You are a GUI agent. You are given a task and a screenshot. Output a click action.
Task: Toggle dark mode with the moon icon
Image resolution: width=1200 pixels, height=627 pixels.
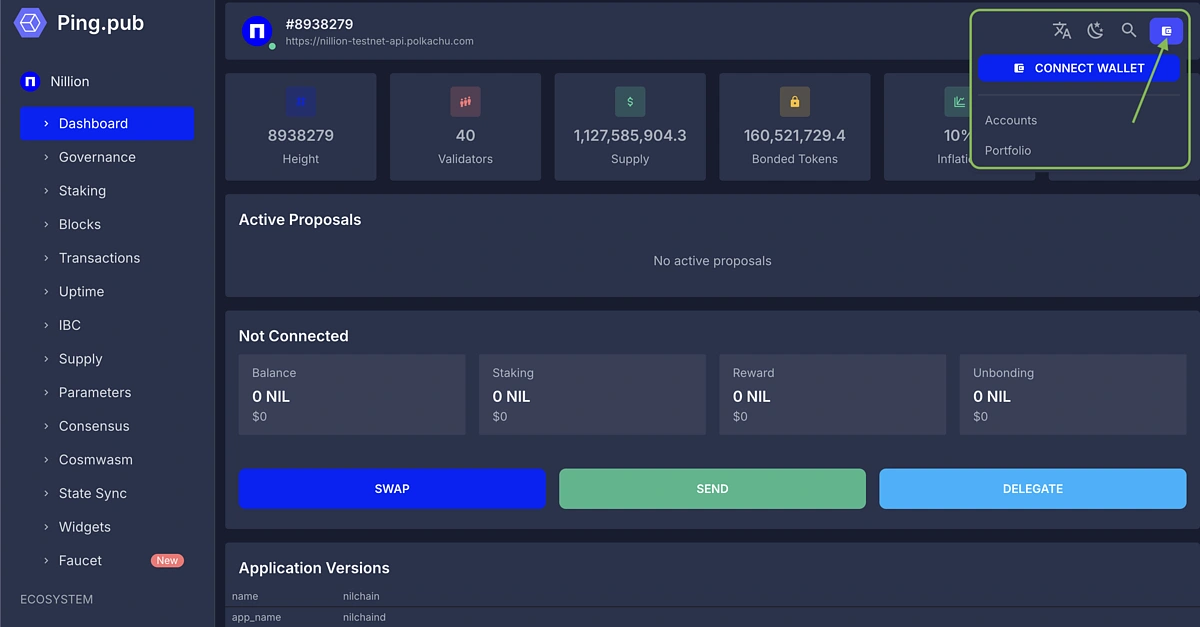pos(1095,30)
